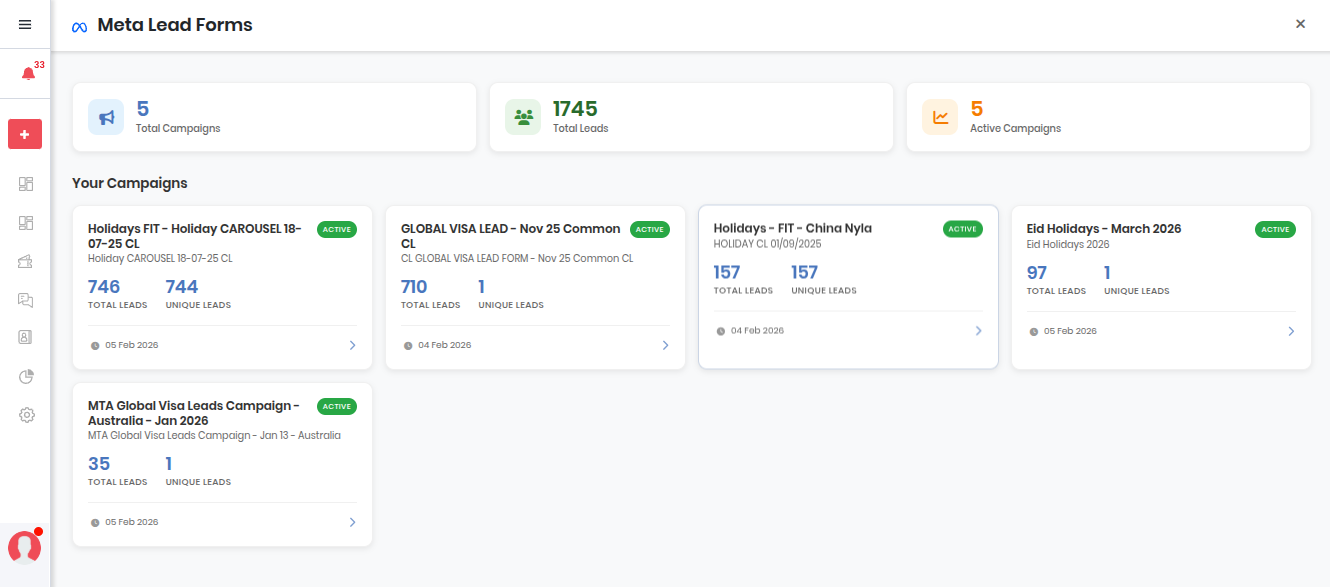Image resolution: width=1330 pixels, height=587 pixels.
Task: Click the ACTIVE badge on GLOBAL VISA LEAD
Action: point(650,229)
